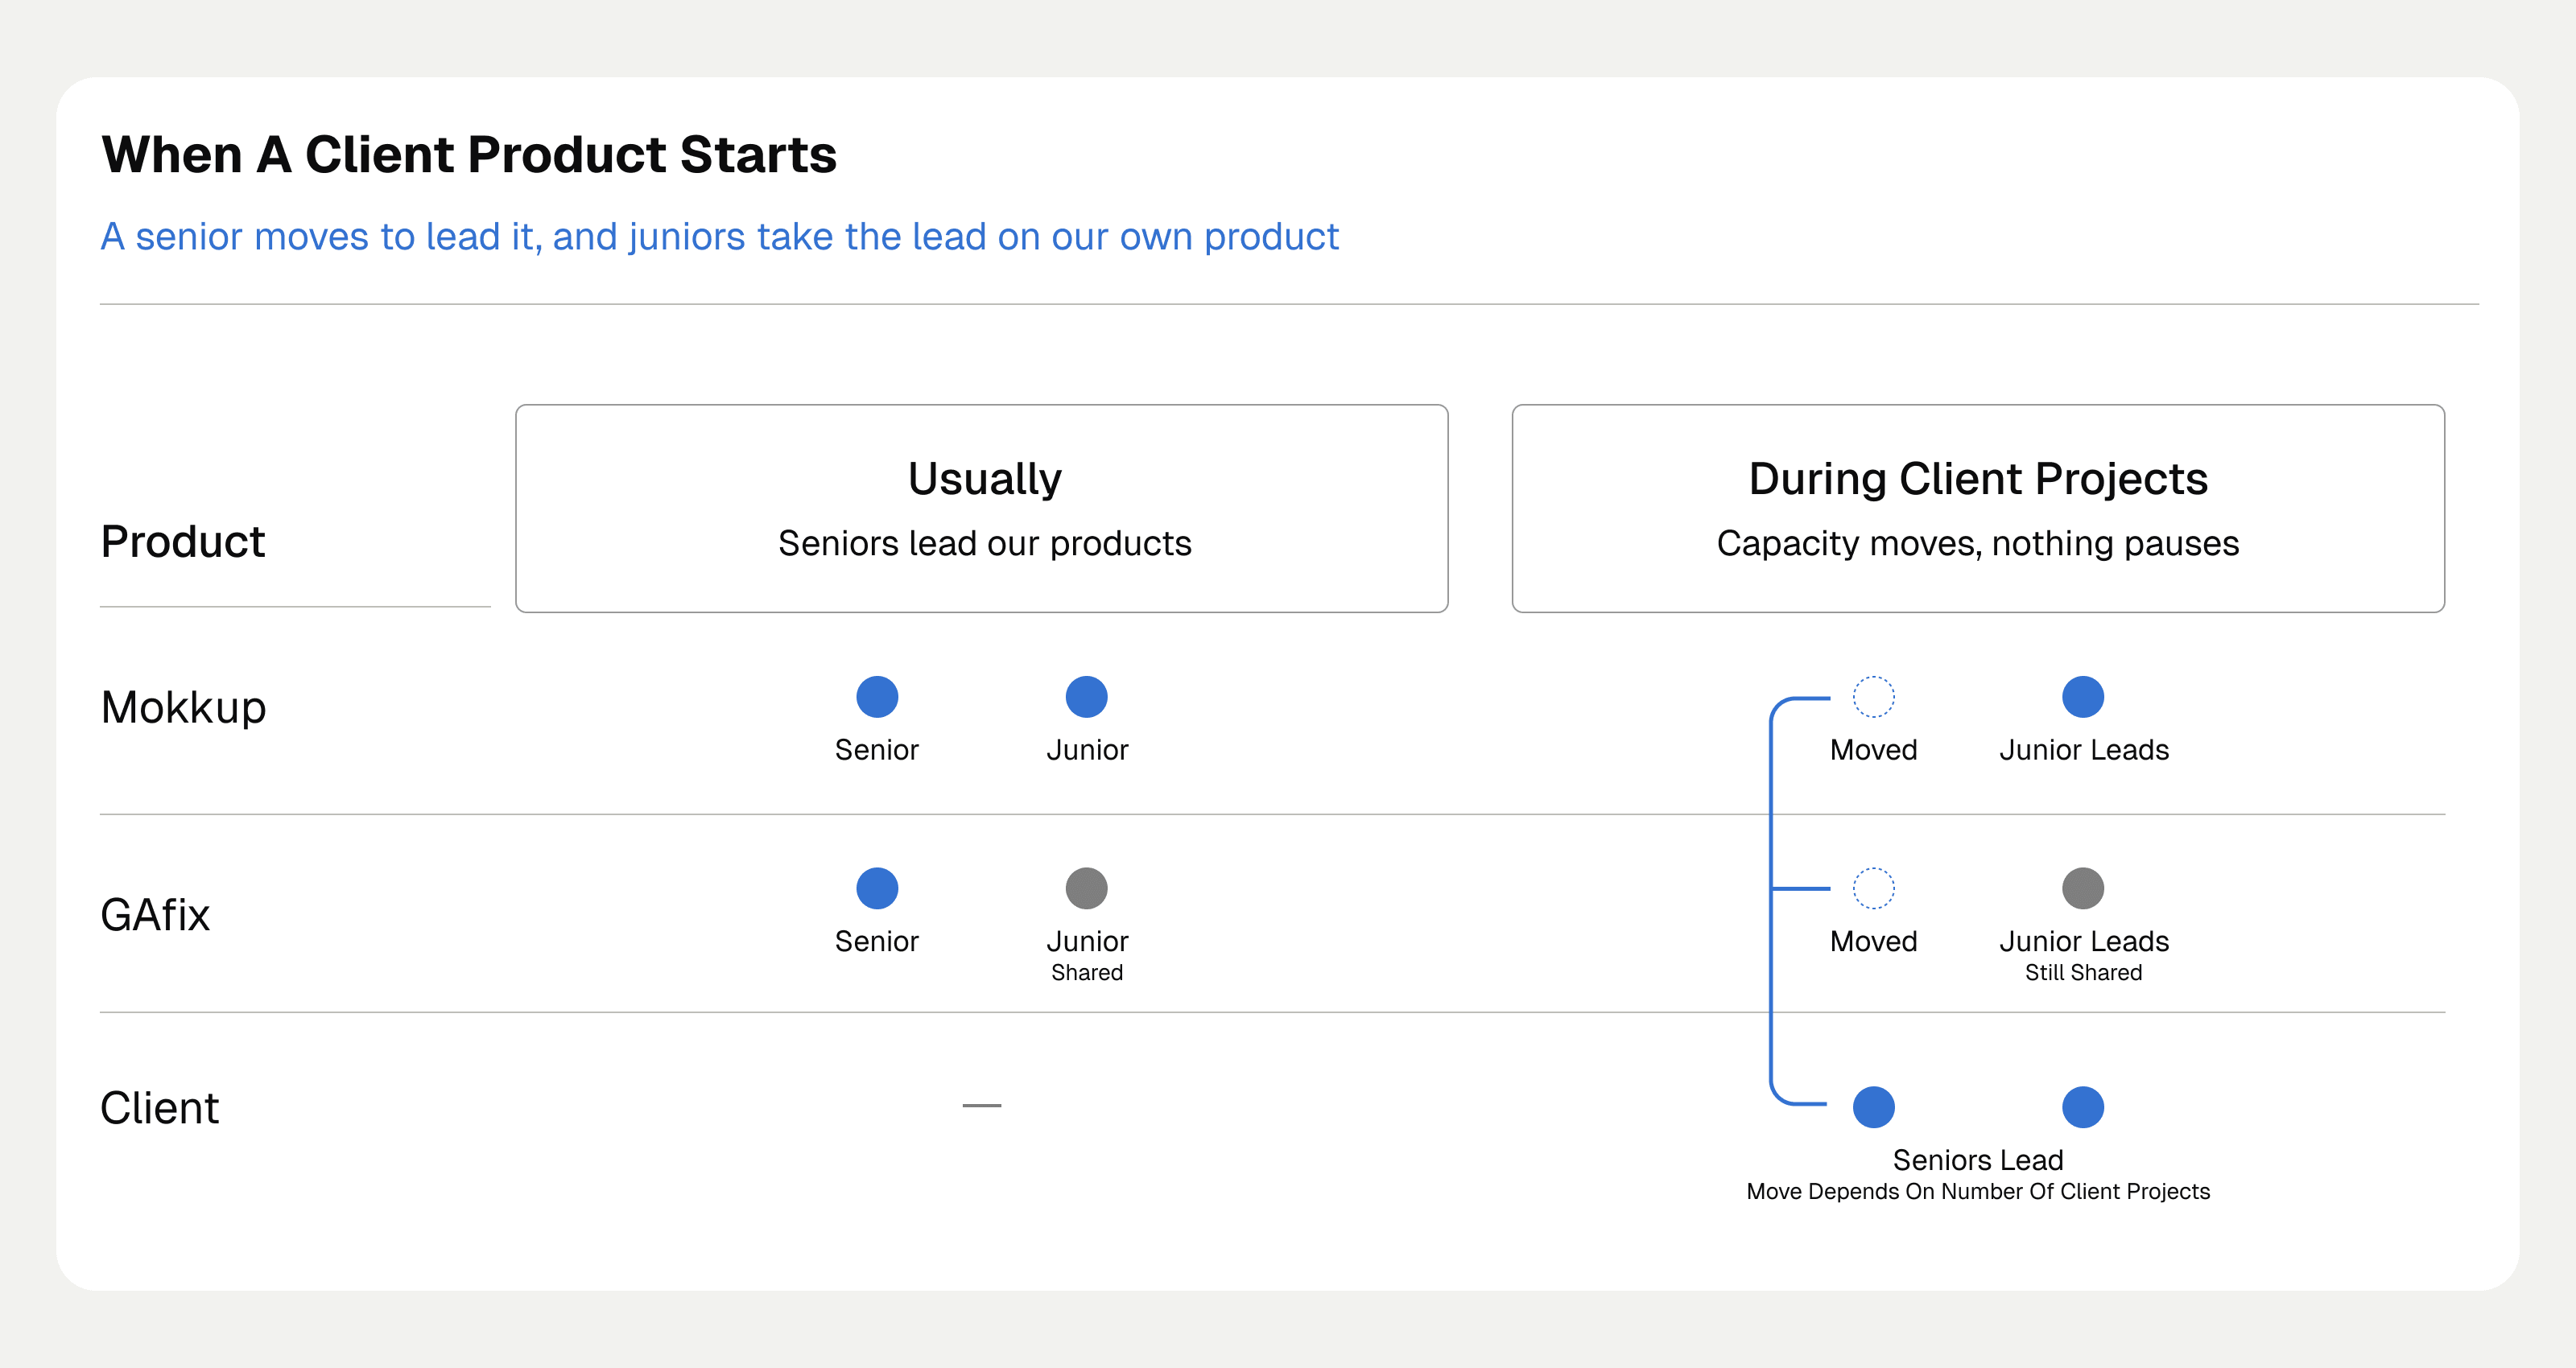Click "Move Depends On Number Of Client Projects"
This screenshot has width=2576, height=1368.
coord(1978,1192)
